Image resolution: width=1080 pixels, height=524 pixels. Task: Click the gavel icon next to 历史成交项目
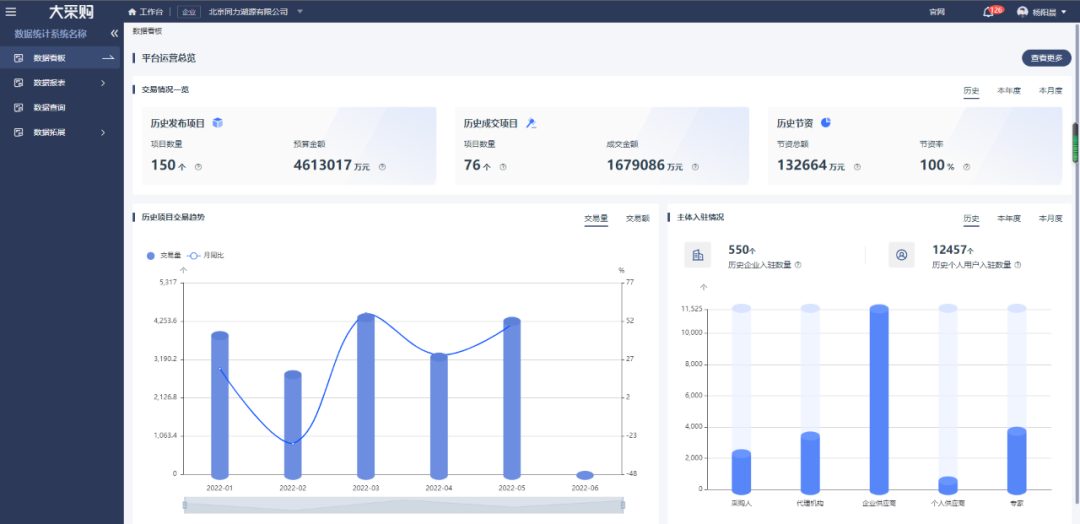click(x=531, y=123)
